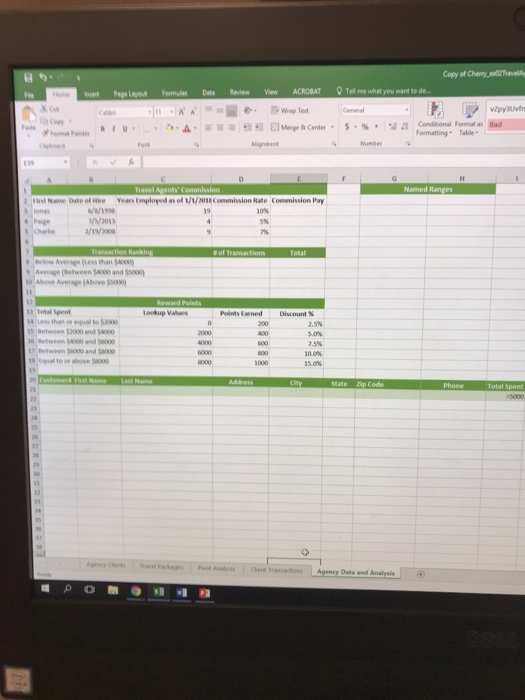Switch to the Insert ribbon tab
This screenshot has height=700, width=525.
(92, 94)
